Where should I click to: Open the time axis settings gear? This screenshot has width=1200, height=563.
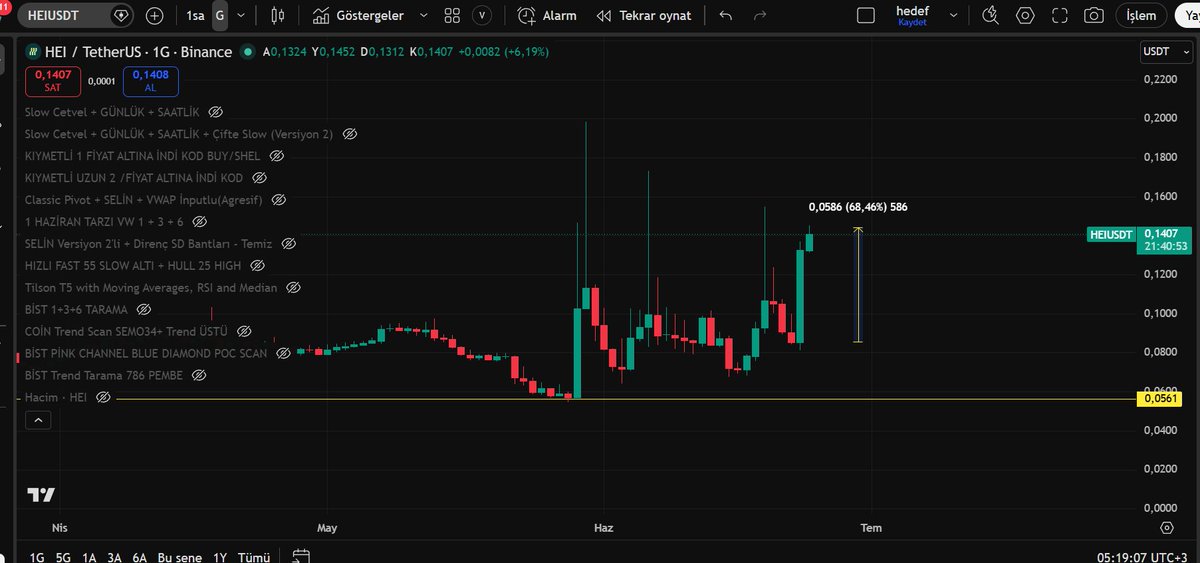(x=1167, y=527)
